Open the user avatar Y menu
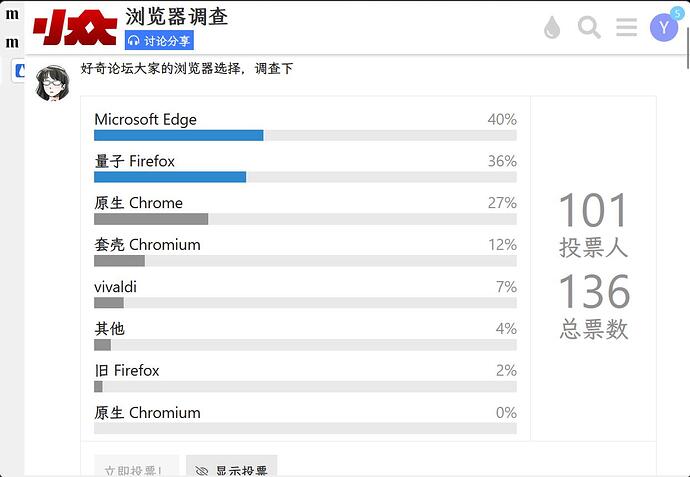 pos(663,28)
